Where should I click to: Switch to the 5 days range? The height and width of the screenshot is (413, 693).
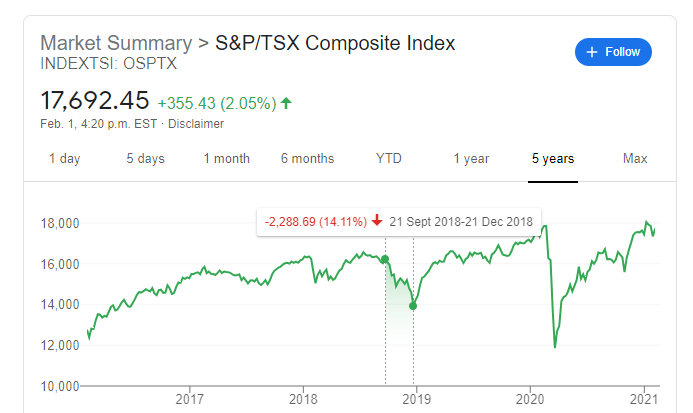pyautogui.click(x=145, y=158)
